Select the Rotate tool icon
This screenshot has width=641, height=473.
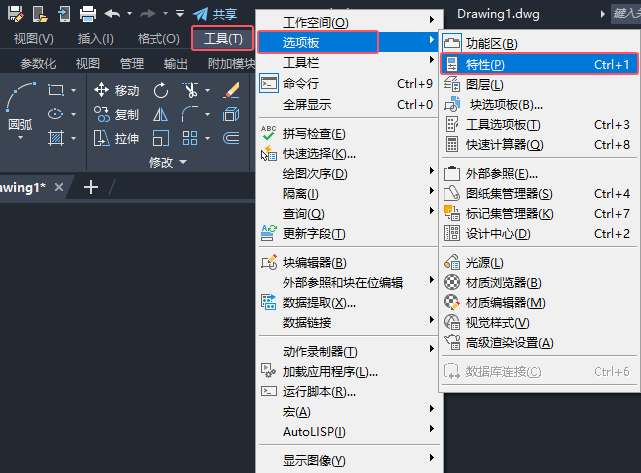coord(161,90)
